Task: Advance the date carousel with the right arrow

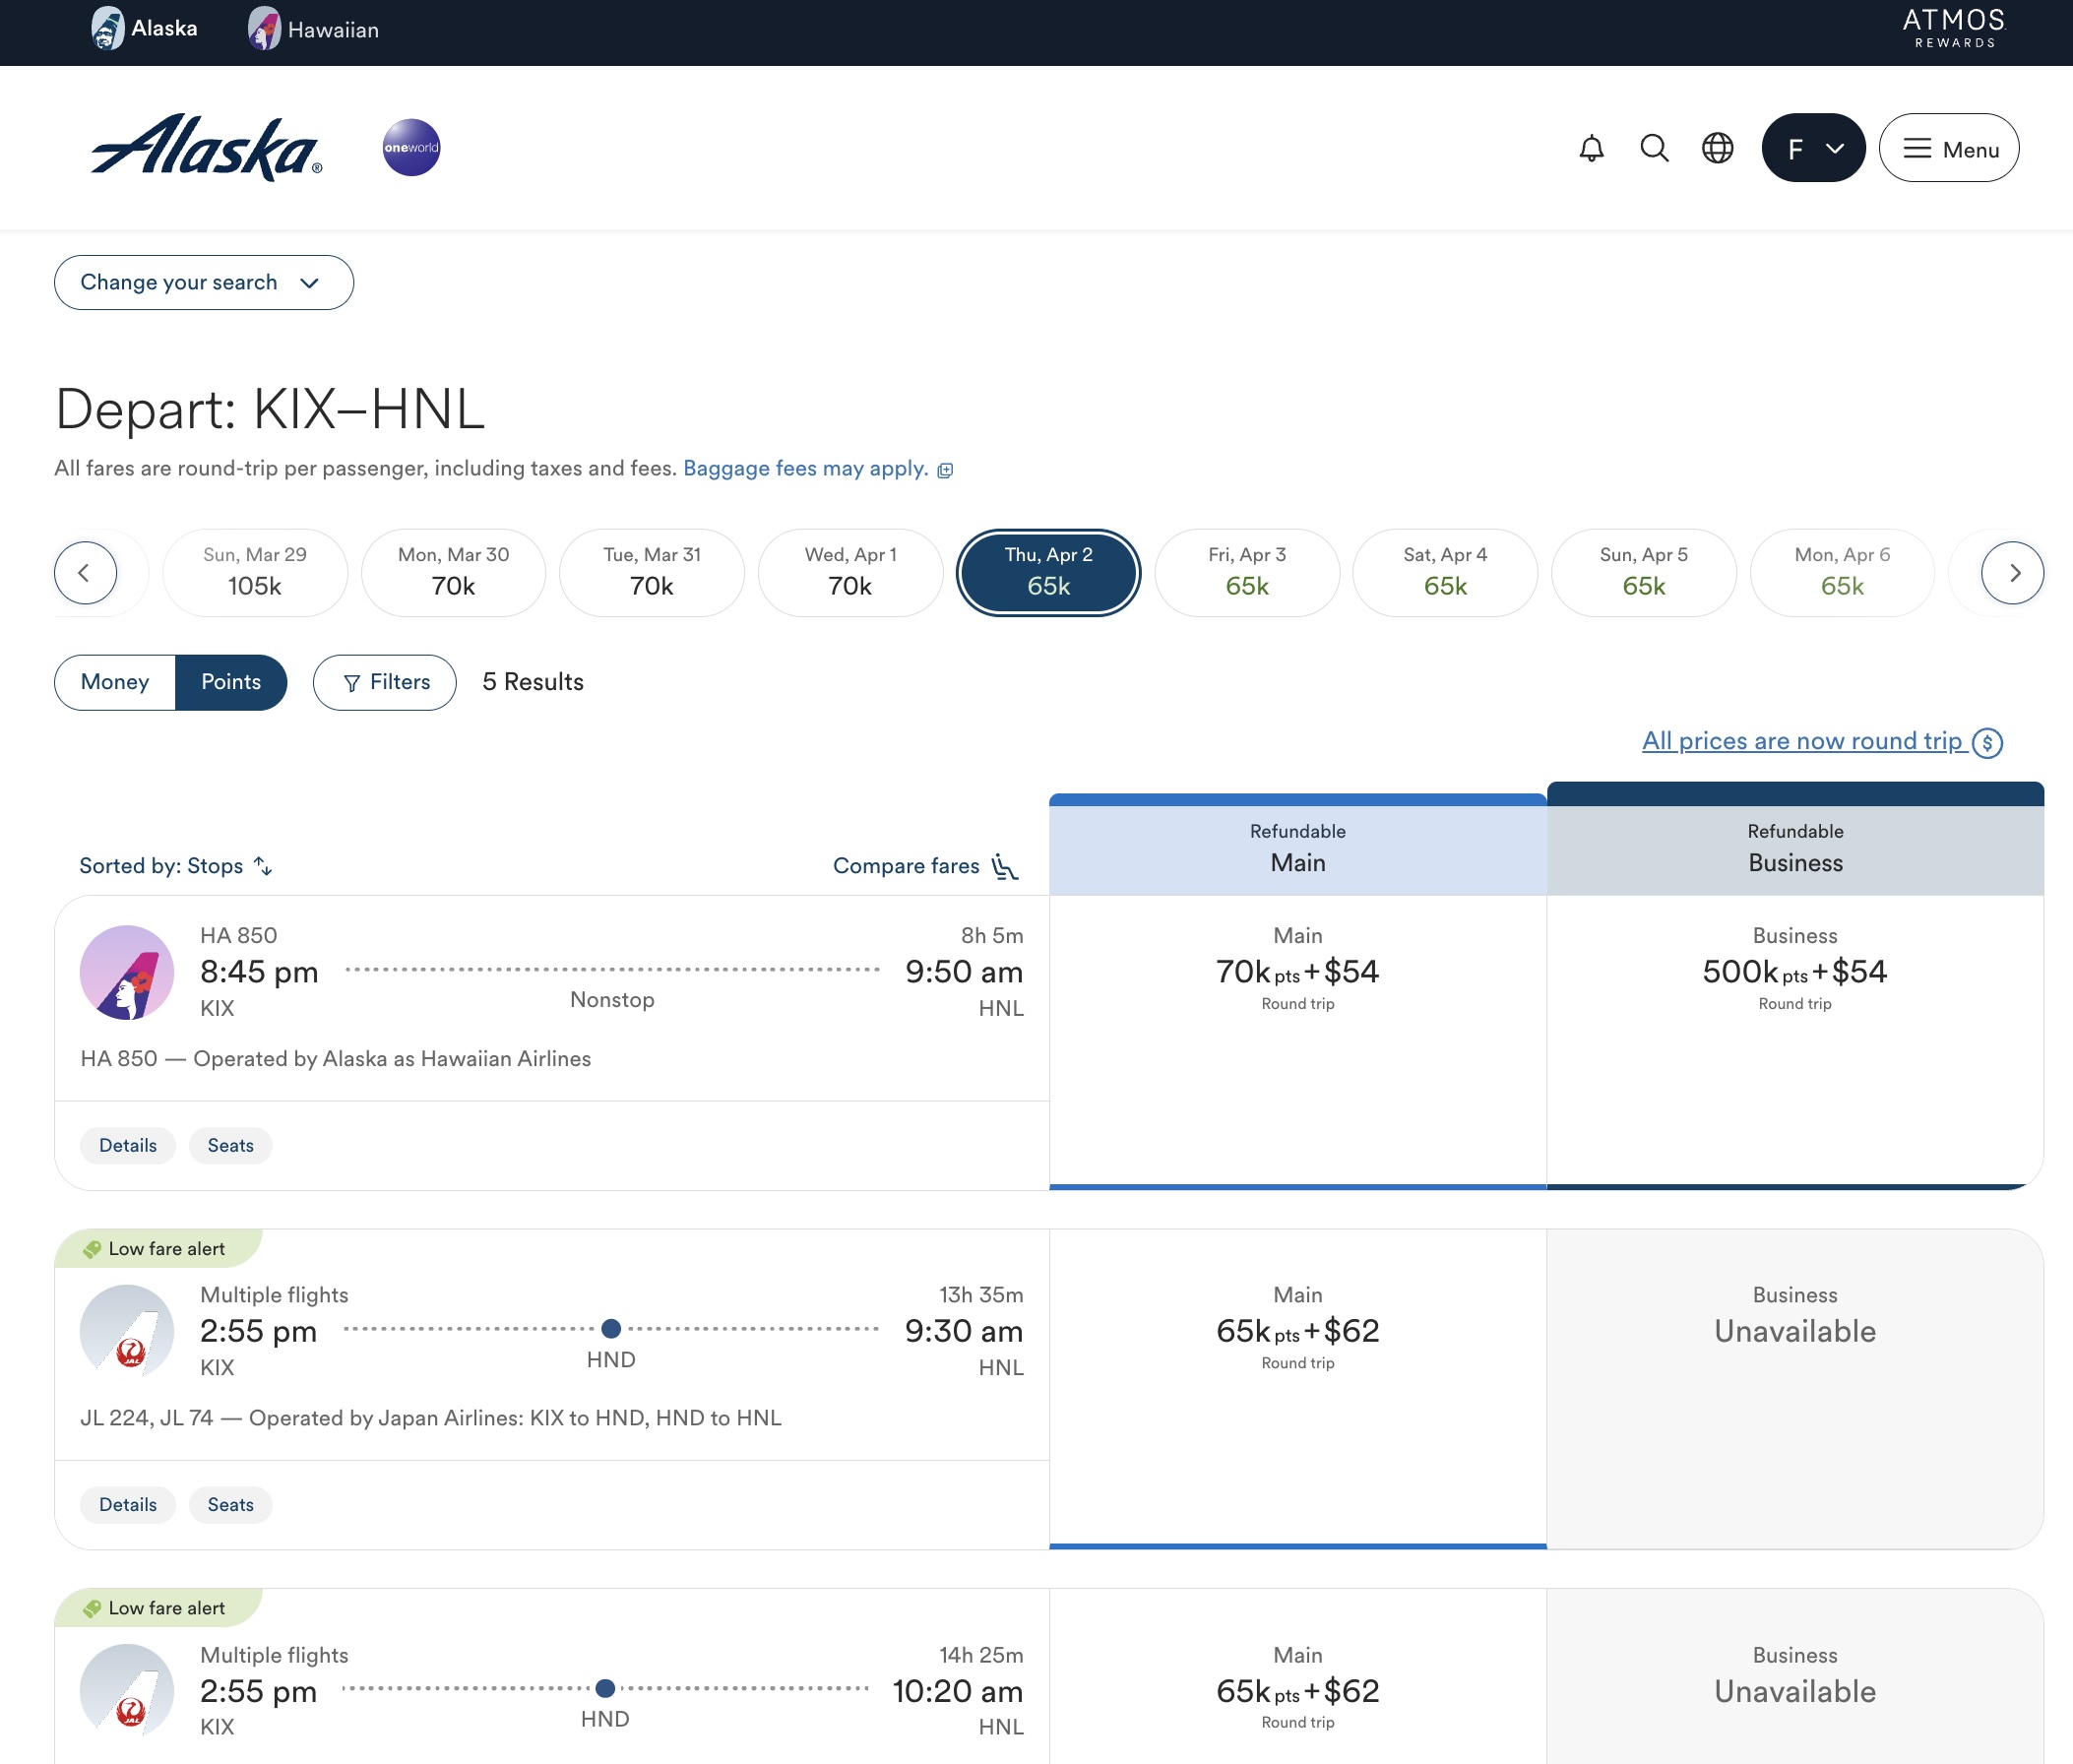Action: coord(2012,572)
